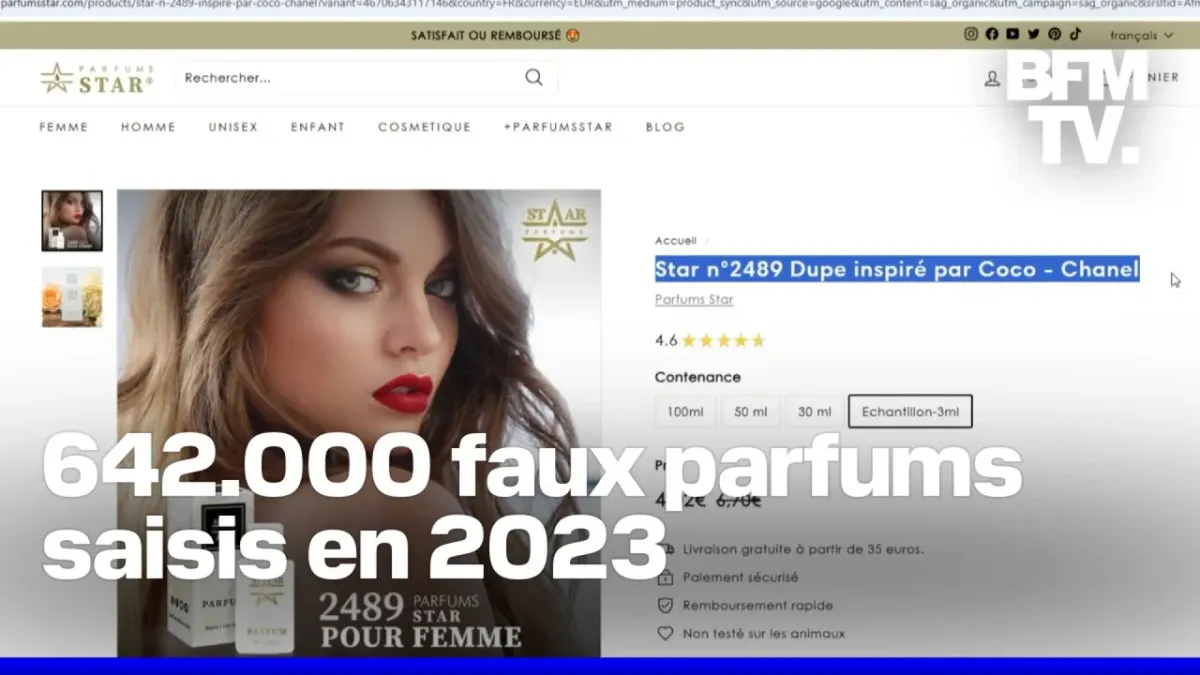This screenshot has height=675, width=1200.
Task: Open the HOMME menu
Action: pyautogui.click(x=148, y=127)
